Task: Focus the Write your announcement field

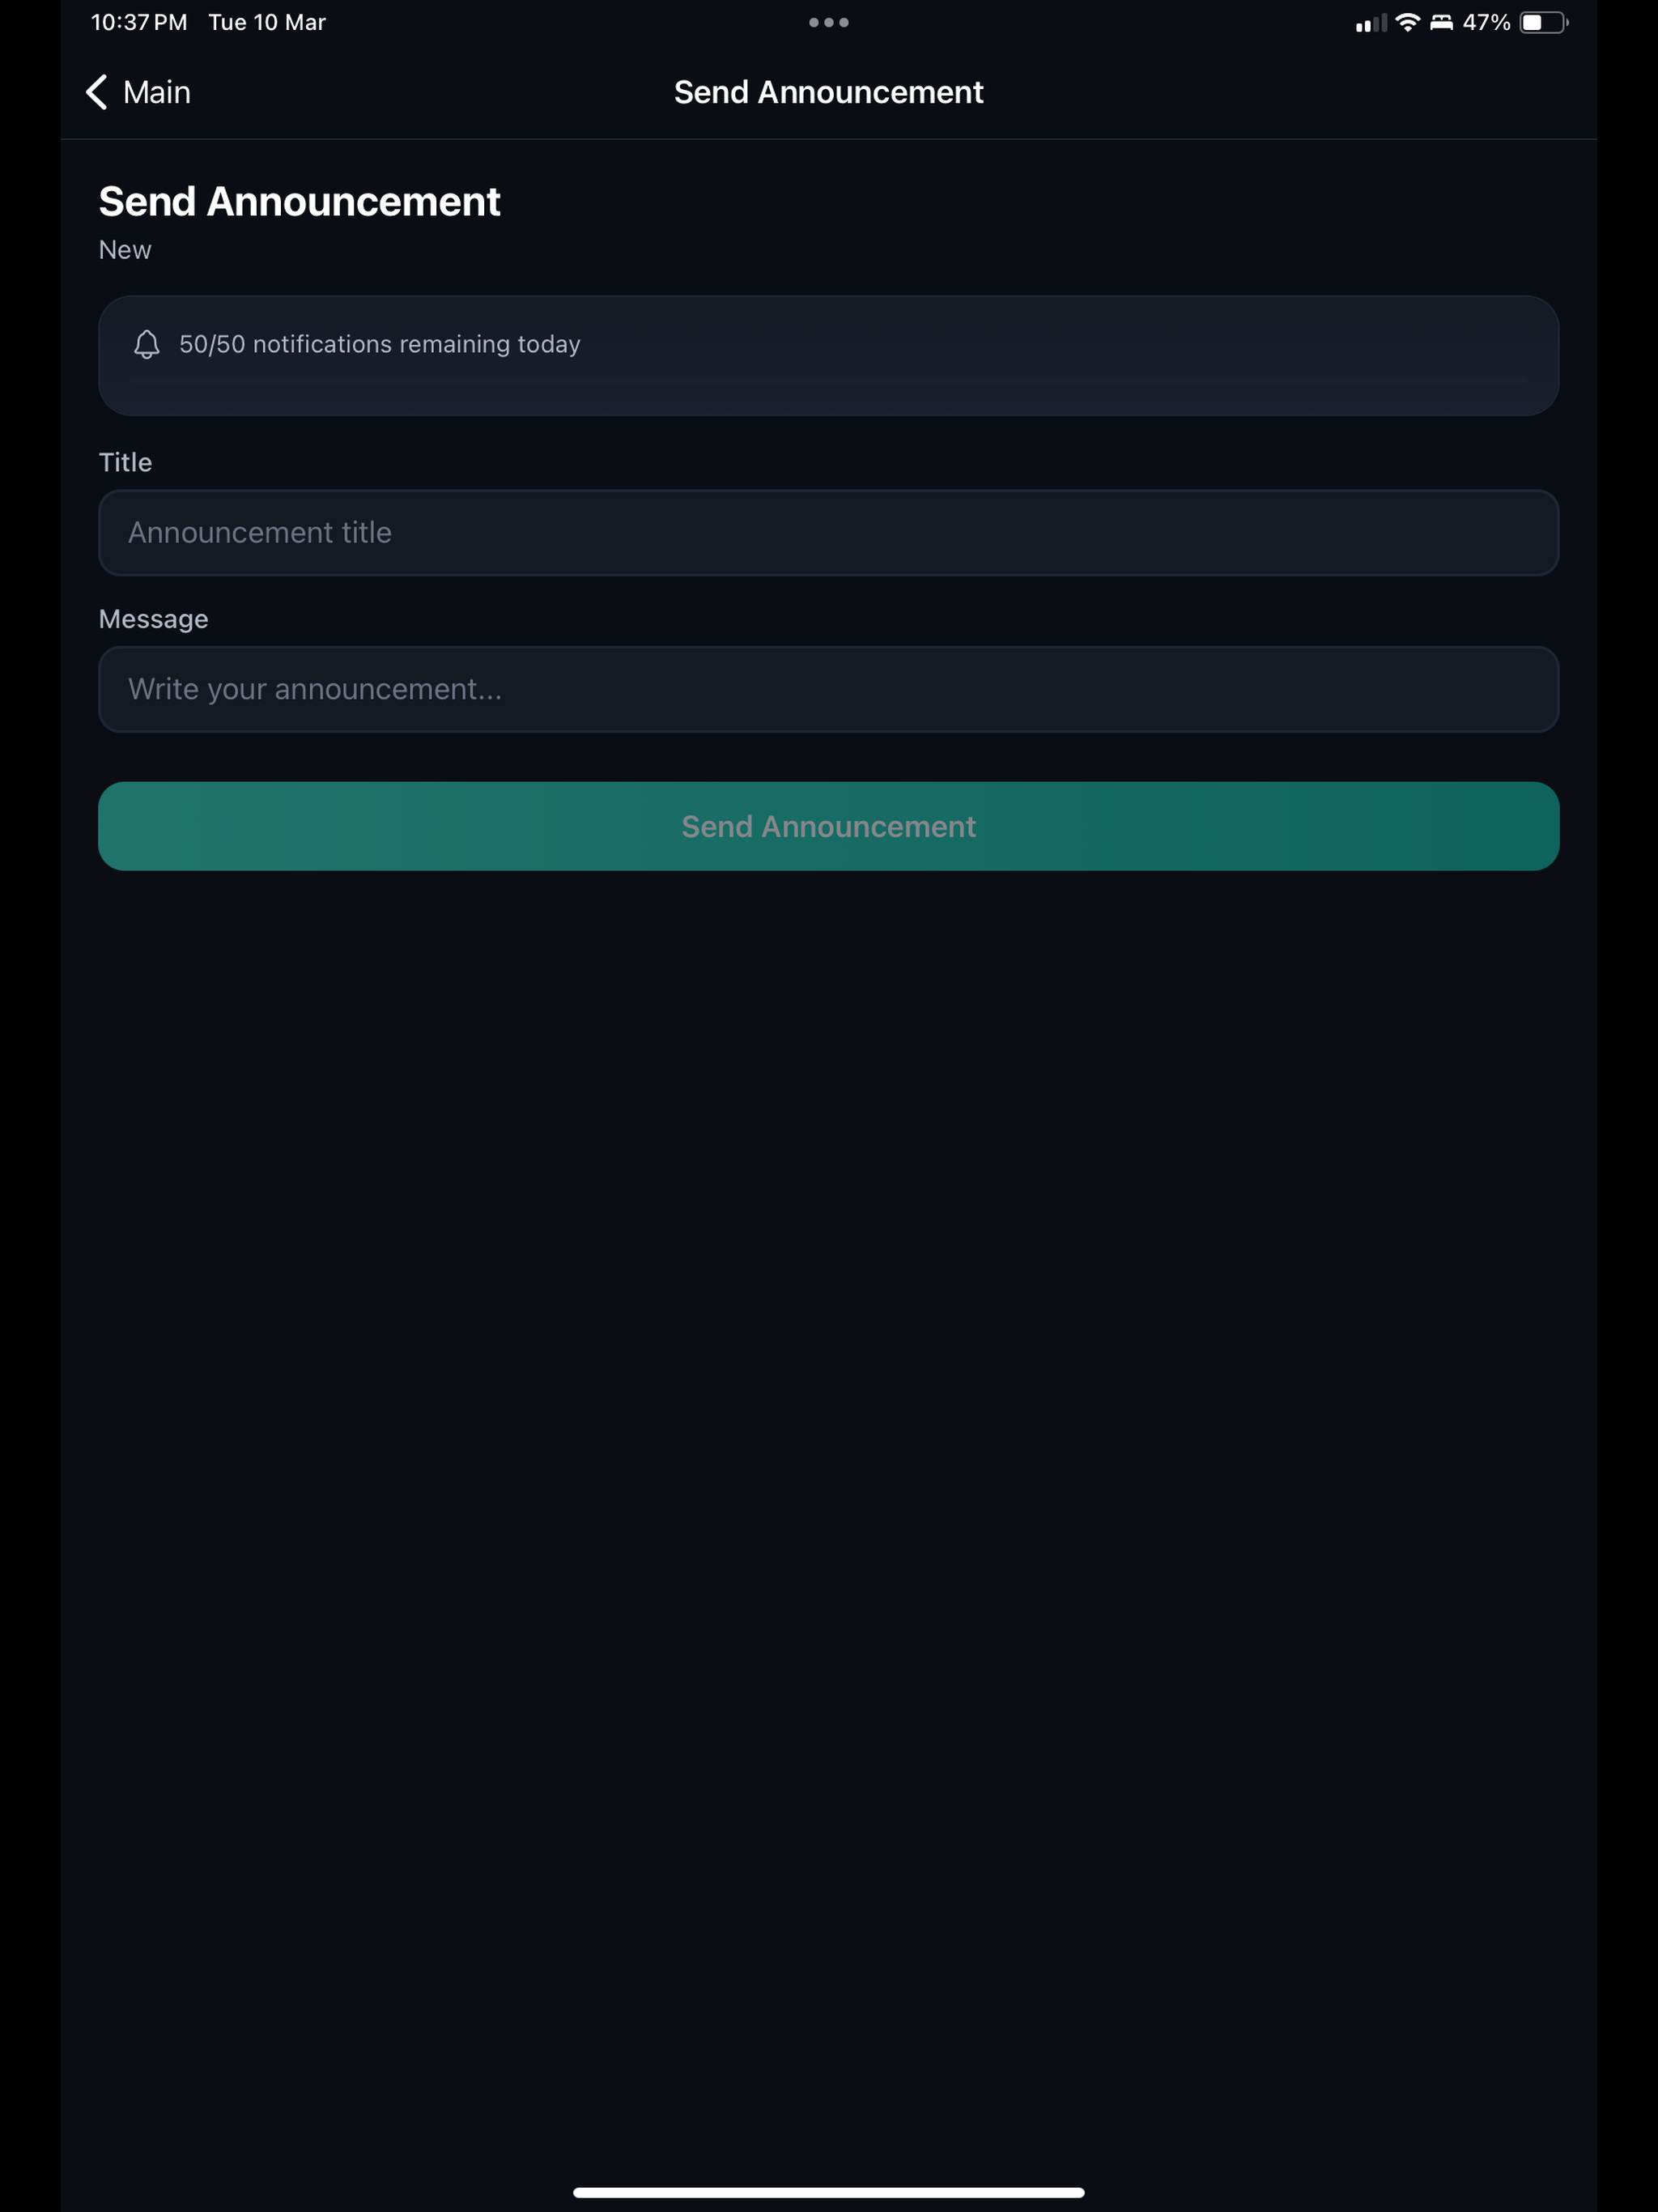Action: tap(829, 689)
